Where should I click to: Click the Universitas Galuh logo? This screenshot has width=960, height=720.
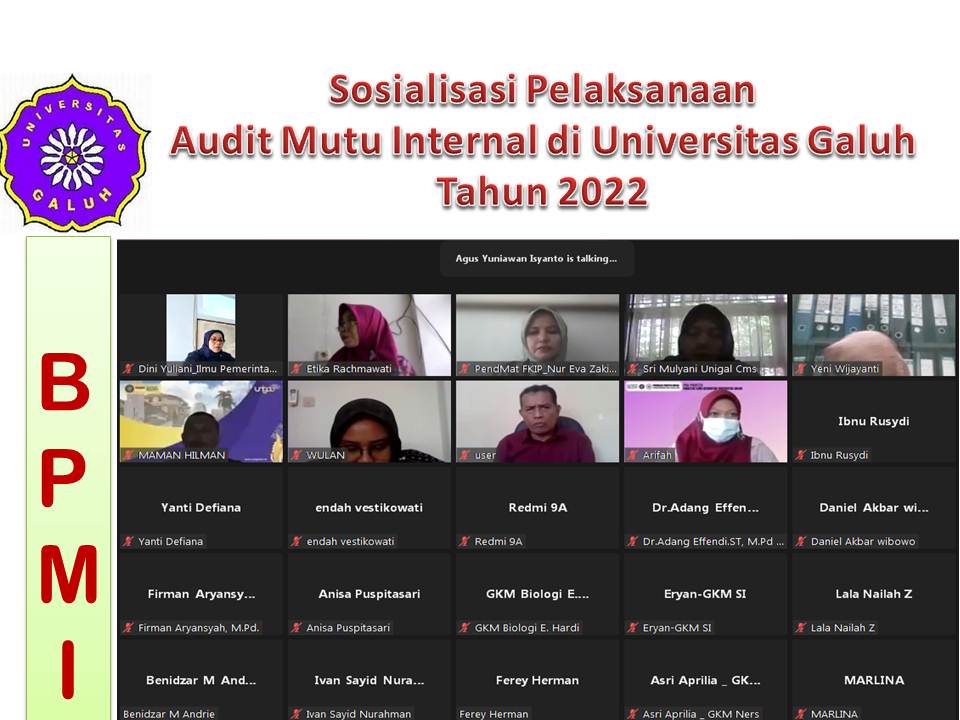tap(72, 153)
